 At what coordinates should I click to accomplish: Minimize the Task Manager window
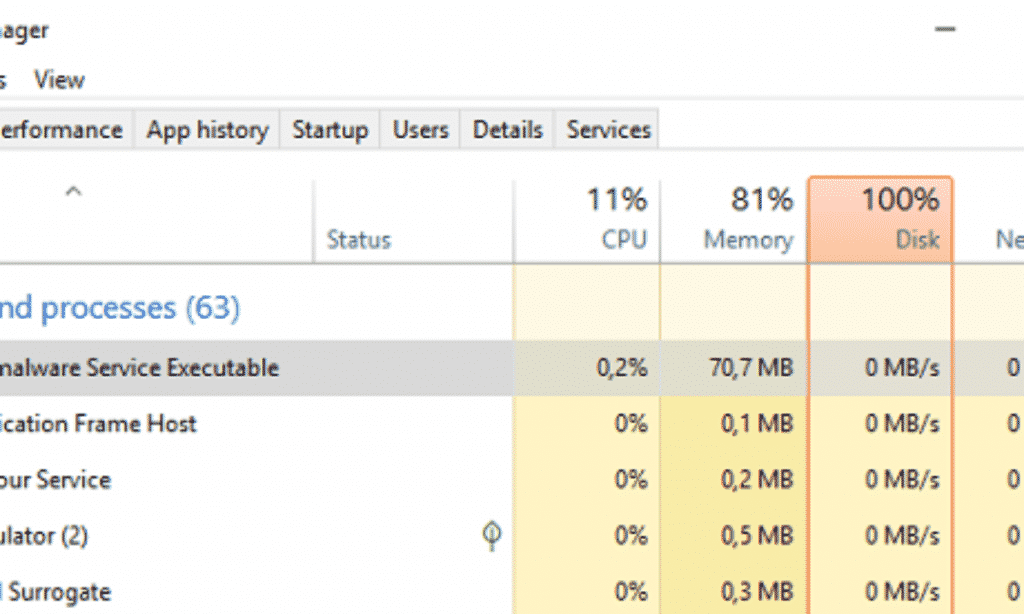click(945, 29)
